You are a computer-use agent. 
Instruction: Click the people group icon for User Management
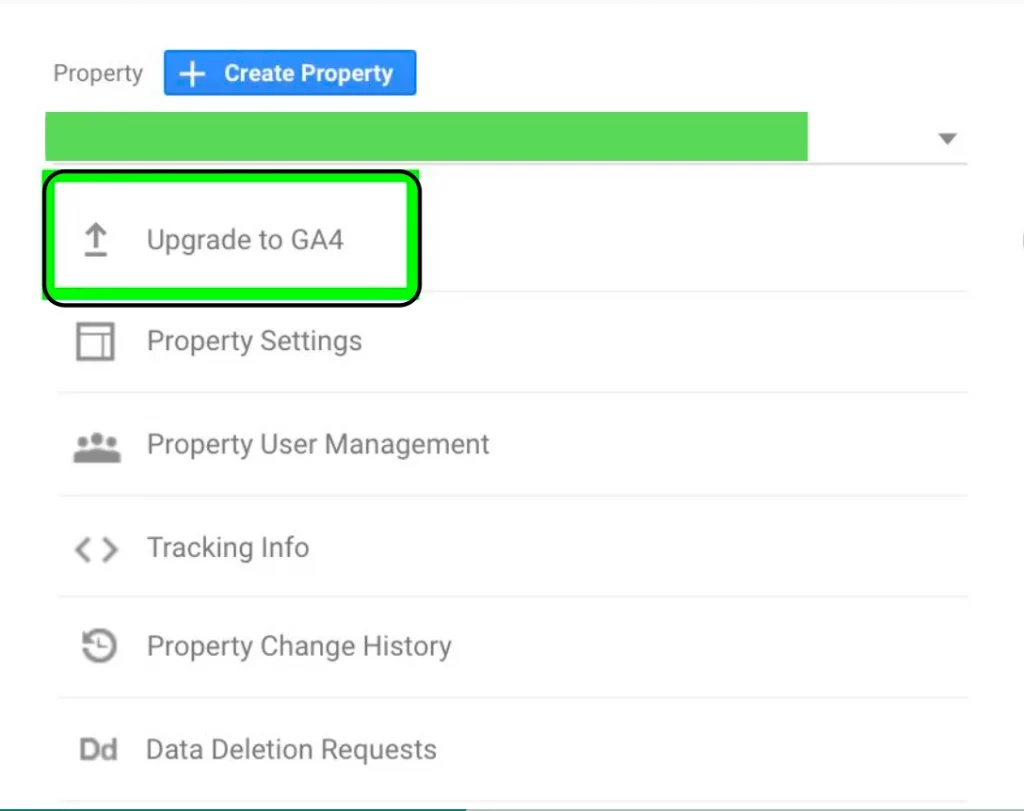click(97, 447)
